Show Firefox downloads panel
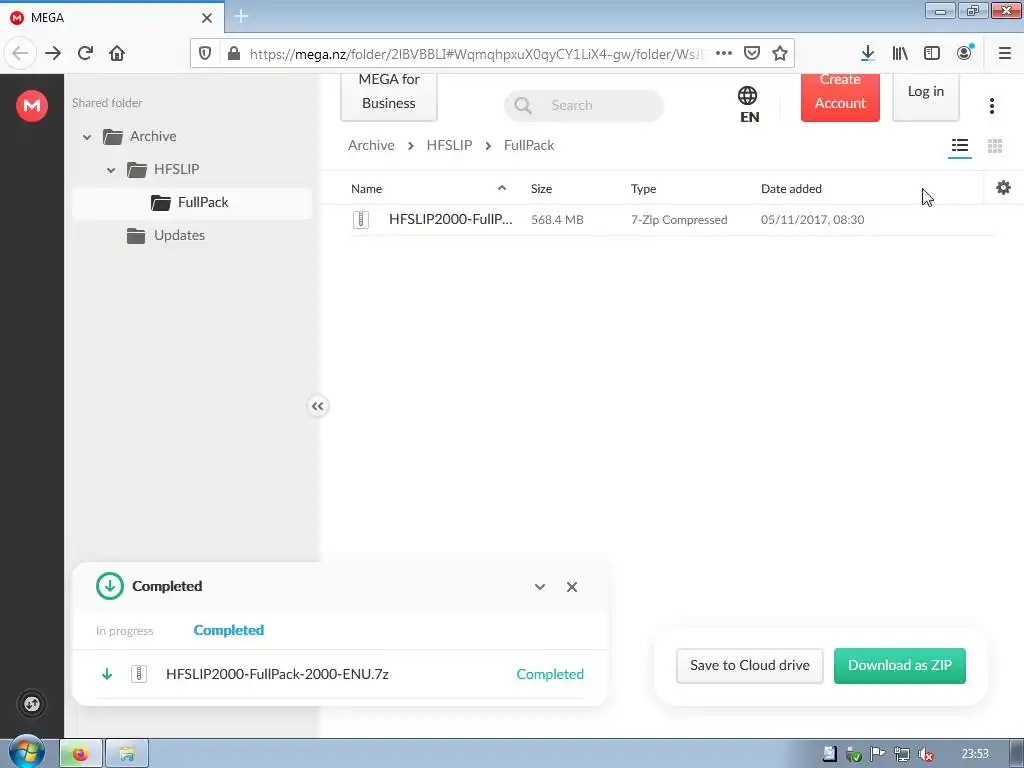The height and width of the screenshot is (768, 1024). point(867,54)
